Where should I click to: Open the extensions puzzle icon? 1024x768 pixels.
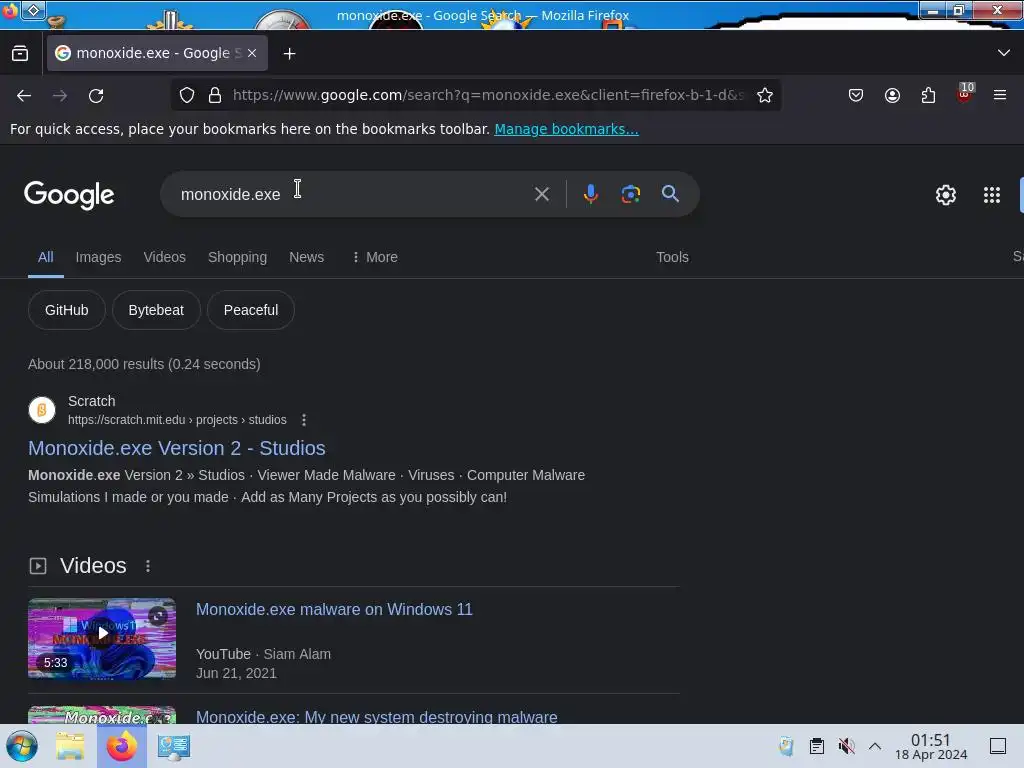pyautogui.click(x=928, y=95)
